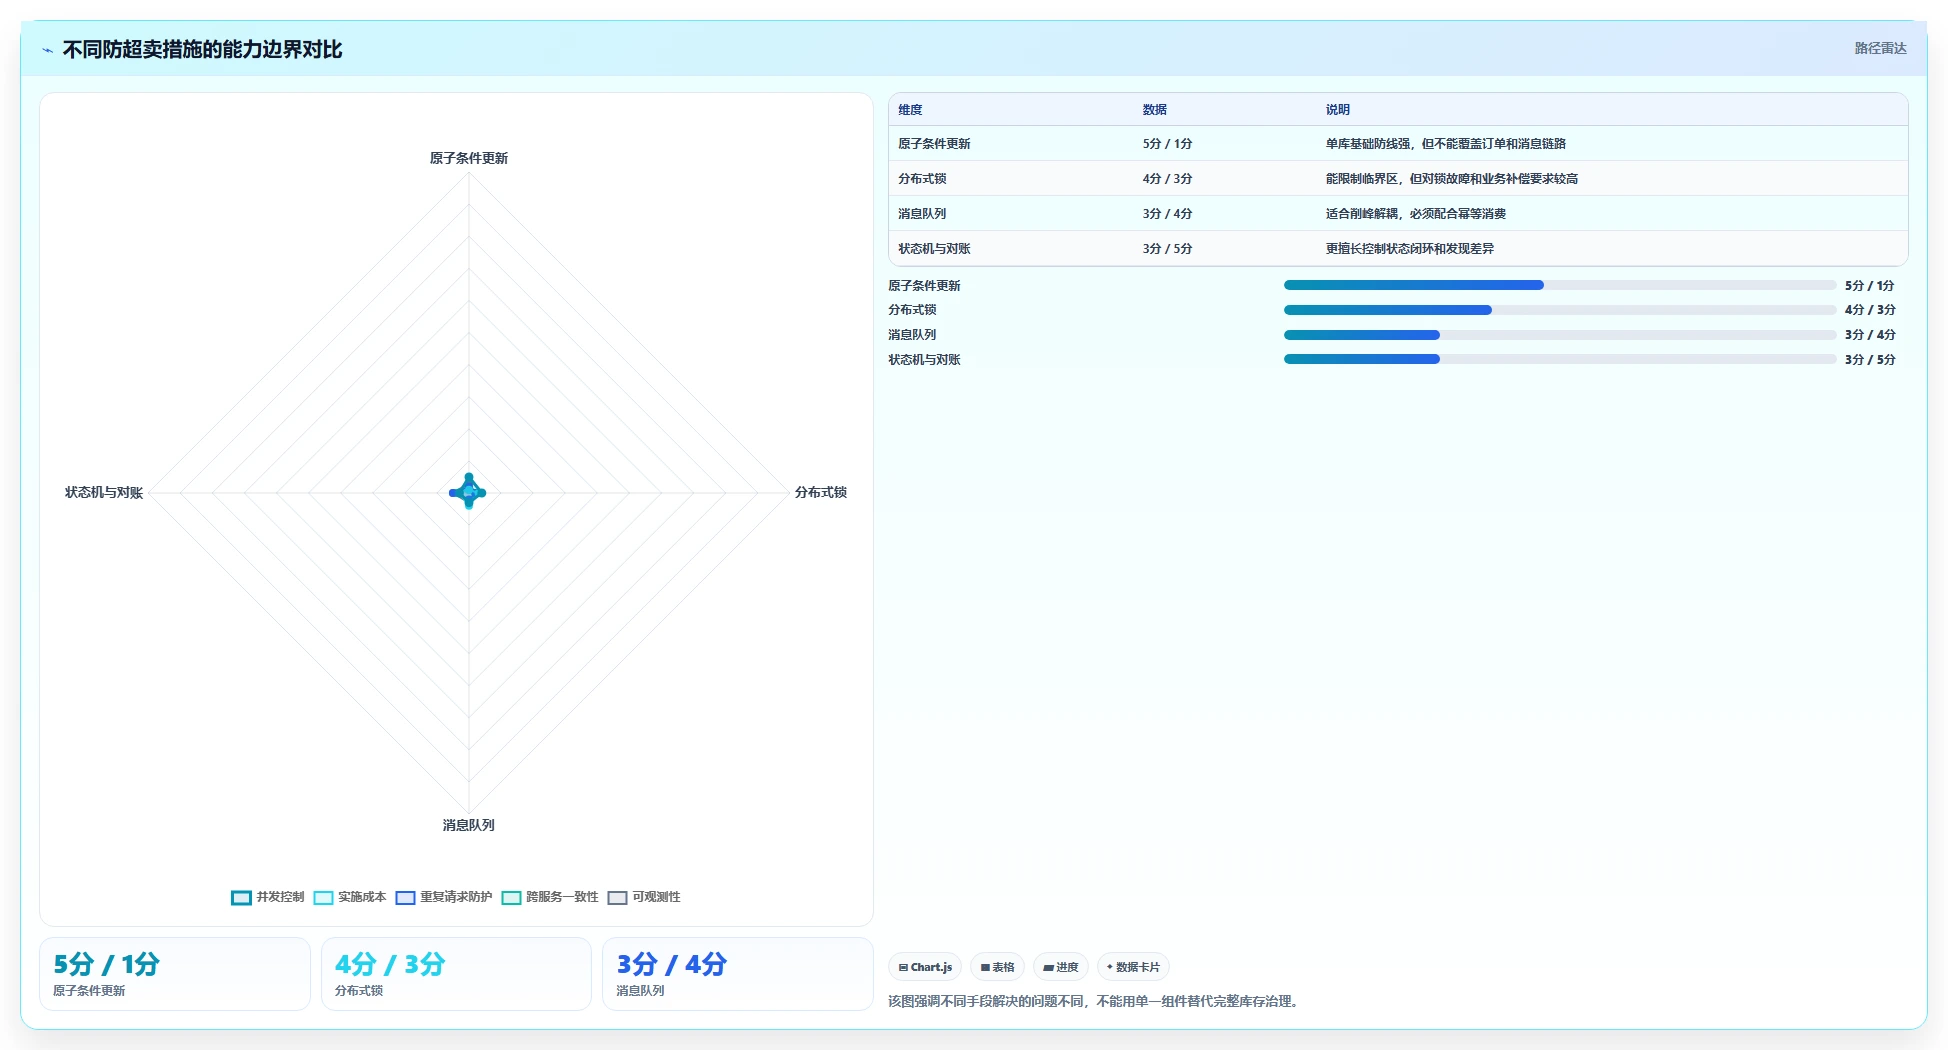
Task: Select the 状态机与对账 table row cell
Action: 934,249
